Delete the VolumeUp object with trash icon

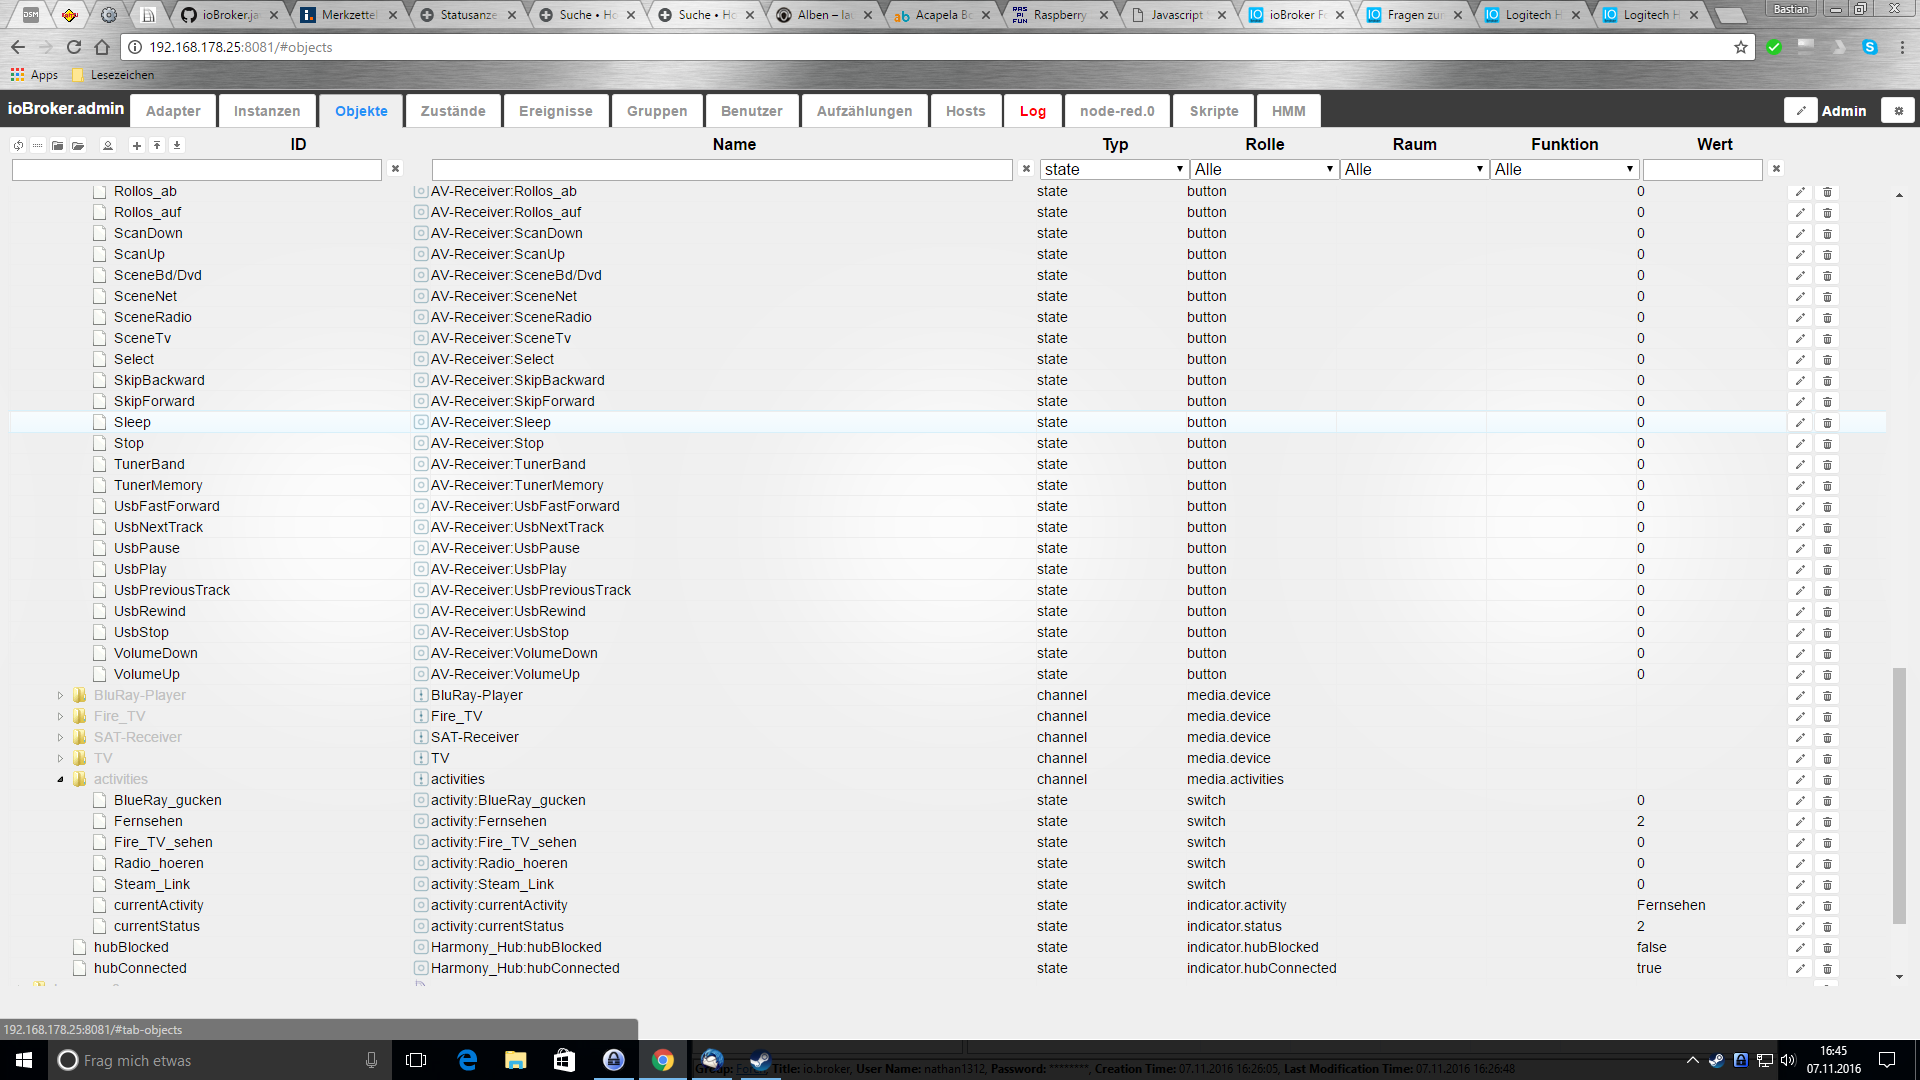[x=1827, y=674]
